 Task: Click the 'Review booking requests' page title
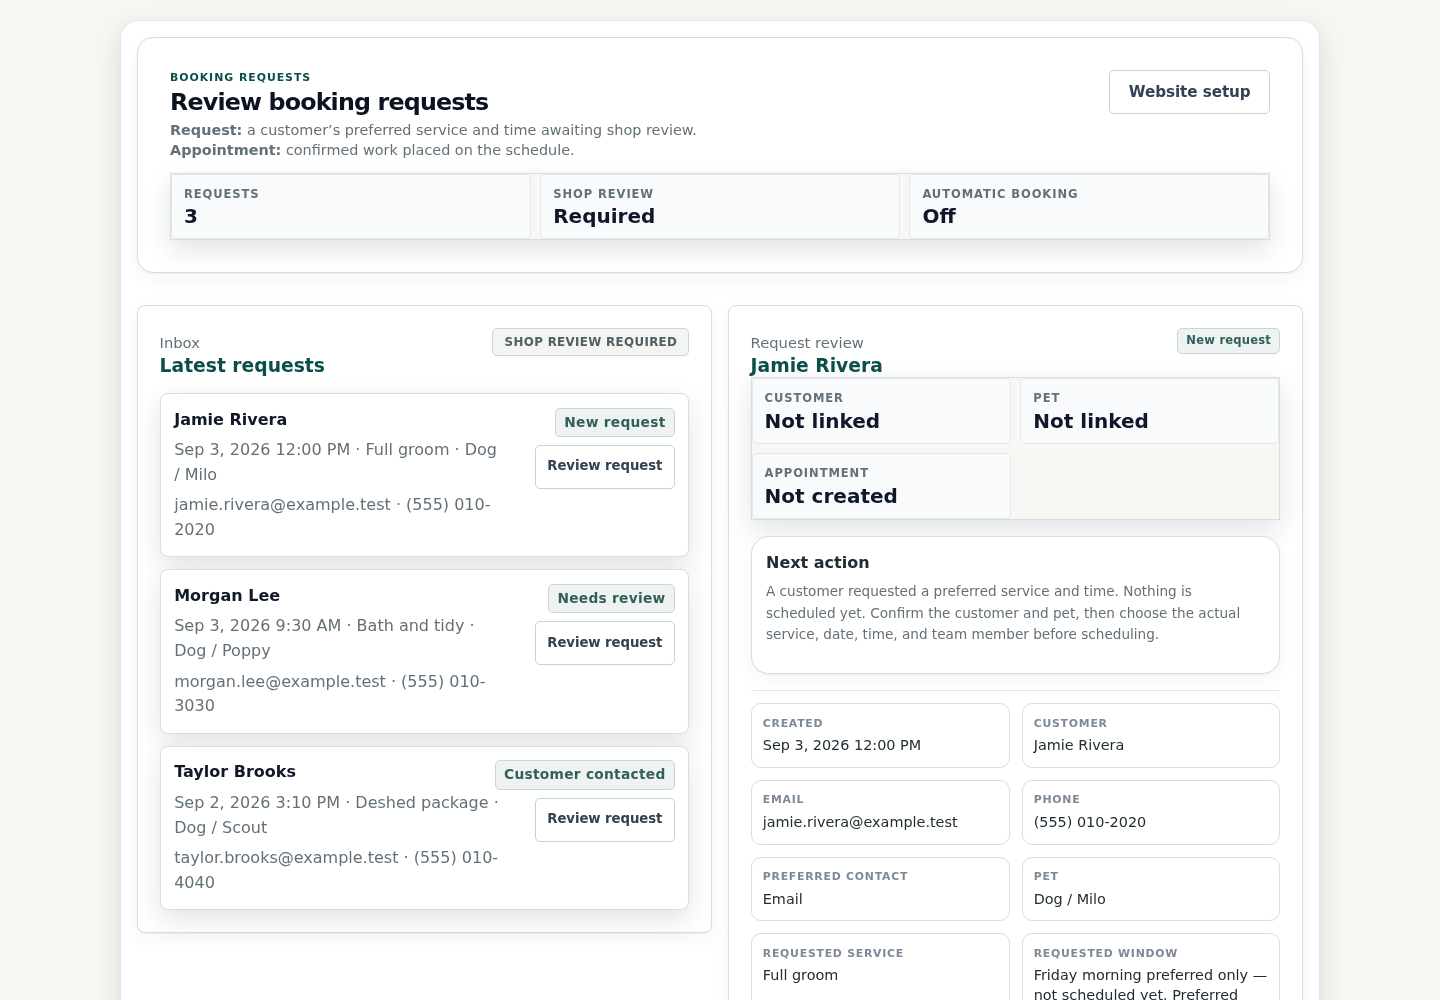point(329,102)
